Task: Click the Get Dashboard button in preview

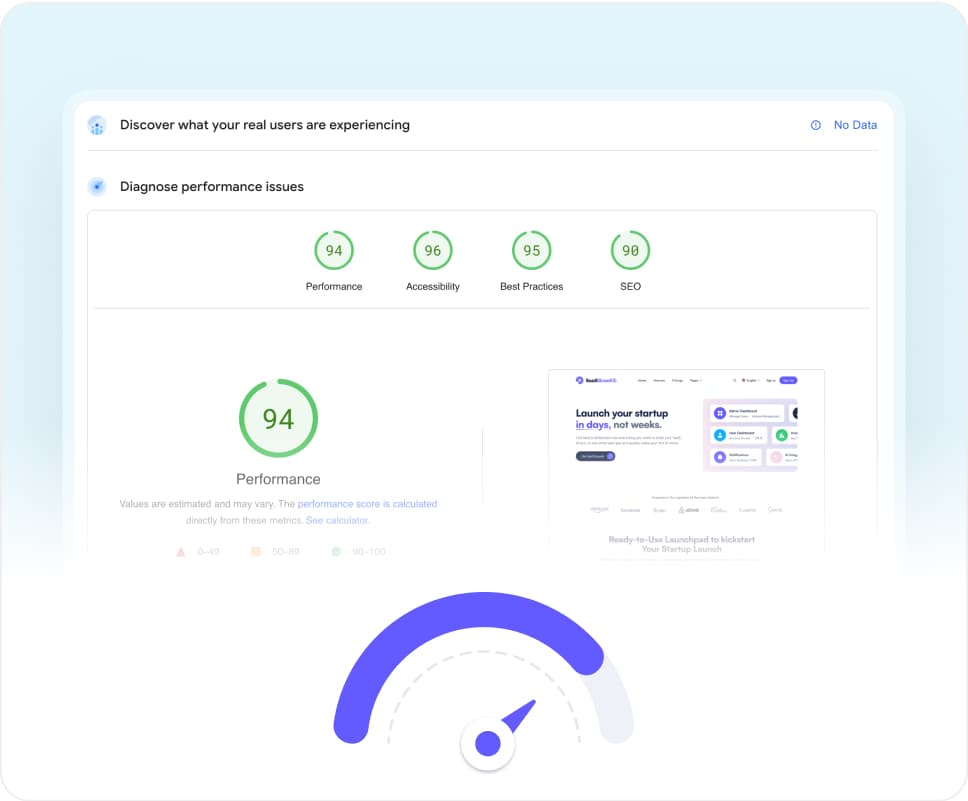Action: point(595,456)
